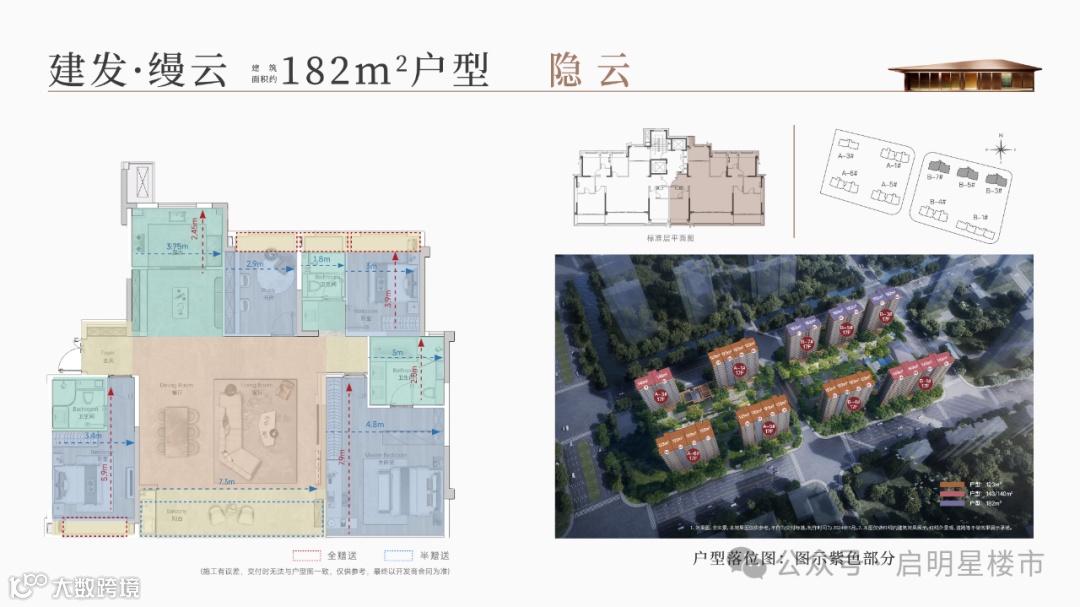Click building A-1# on the site map
The width and height of the screenshot is (1080, 607).
click(x=895, y=156)
